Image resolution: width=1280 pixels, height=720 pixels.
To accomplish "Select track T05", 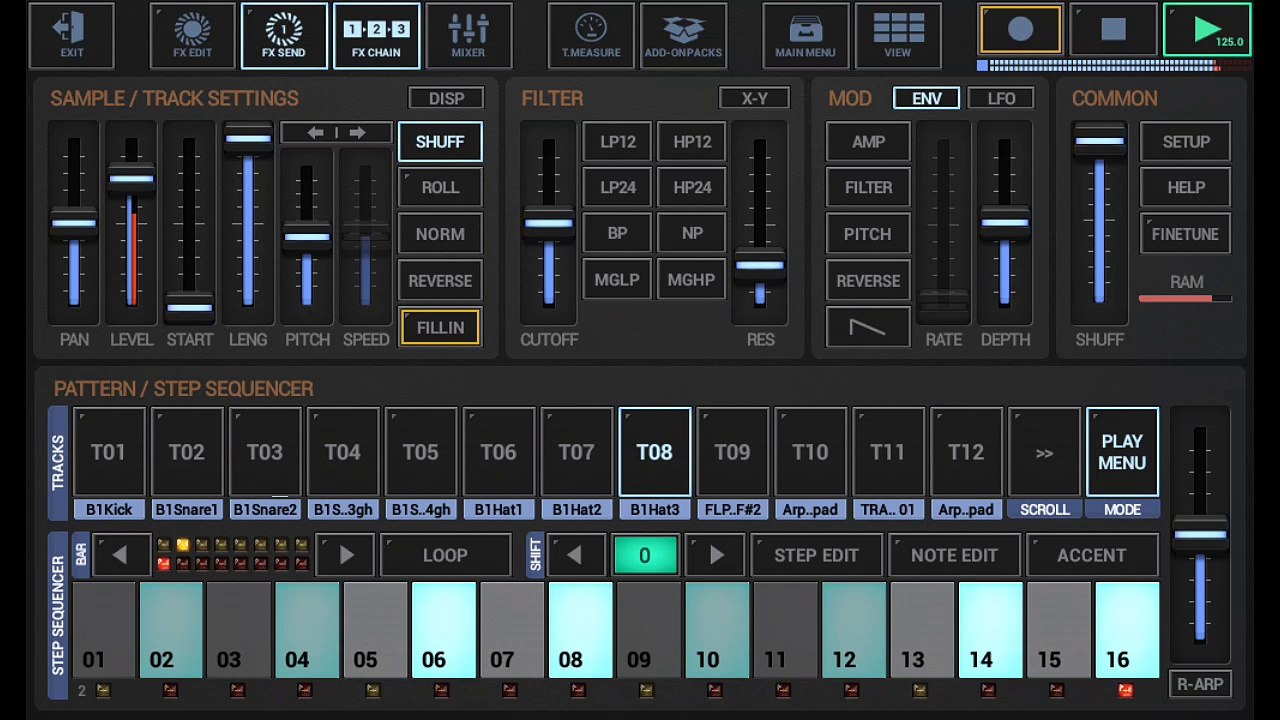I will 421,452.
